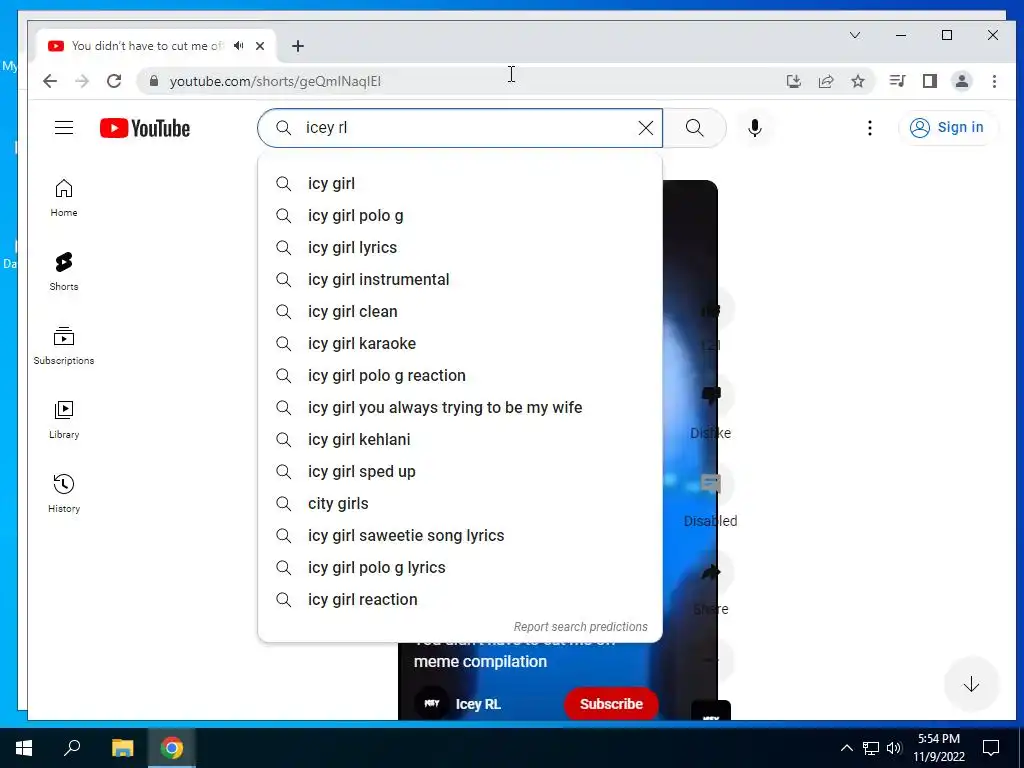Subscribe to the Icey RL channel

[611, 703]
